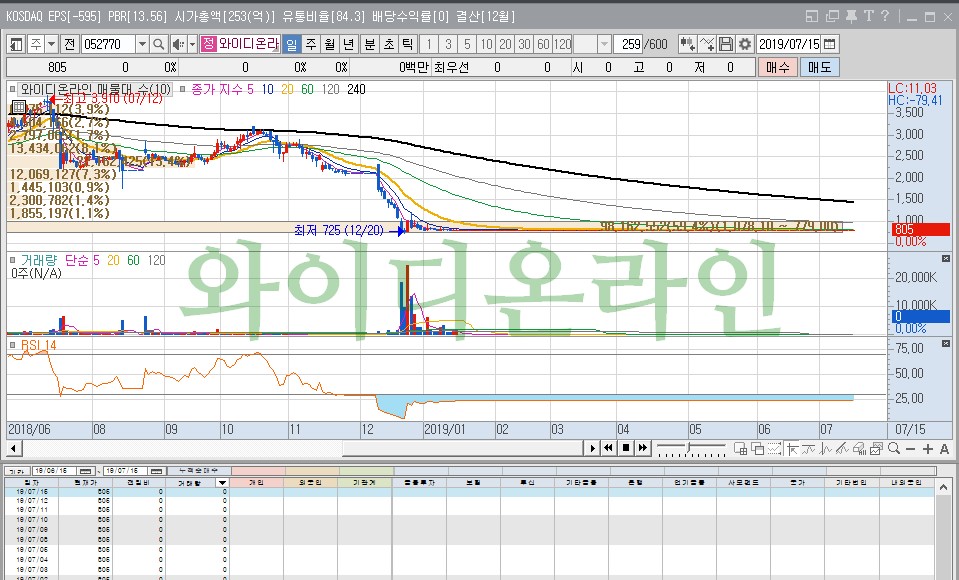Toggle the left side panel icon
This screenshot has width=959, height=580.
[x=16, y=44]
